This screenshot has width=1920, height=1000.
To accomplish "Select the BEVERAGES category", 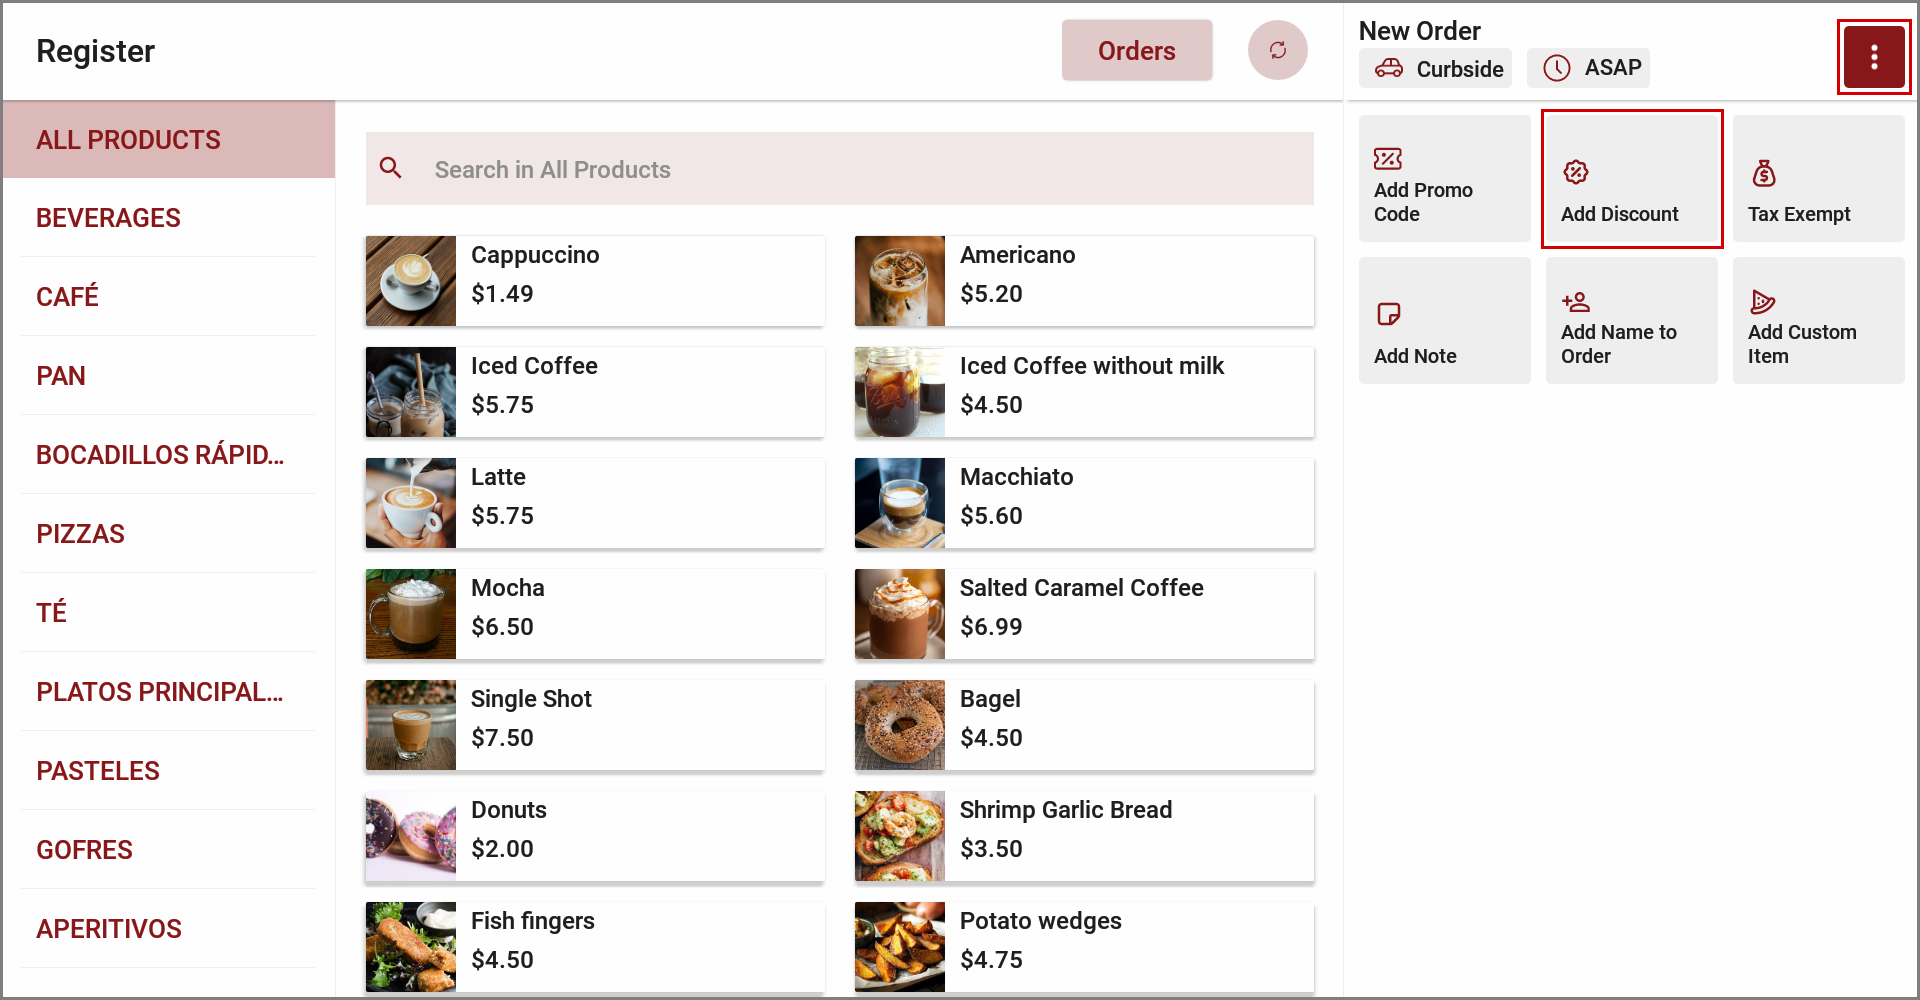I will click(x=108, y=218).
